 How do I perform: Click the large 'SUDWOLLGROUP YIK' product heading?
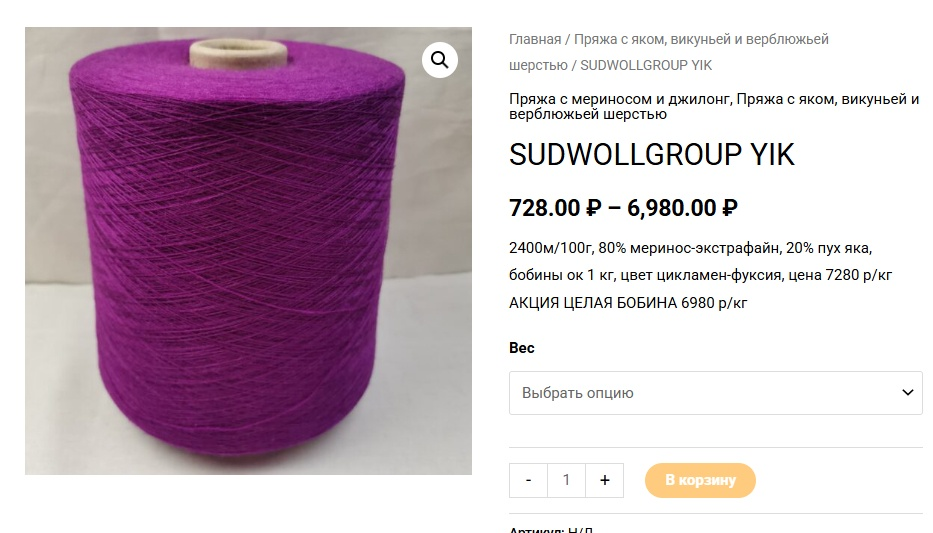pos(652,155)
